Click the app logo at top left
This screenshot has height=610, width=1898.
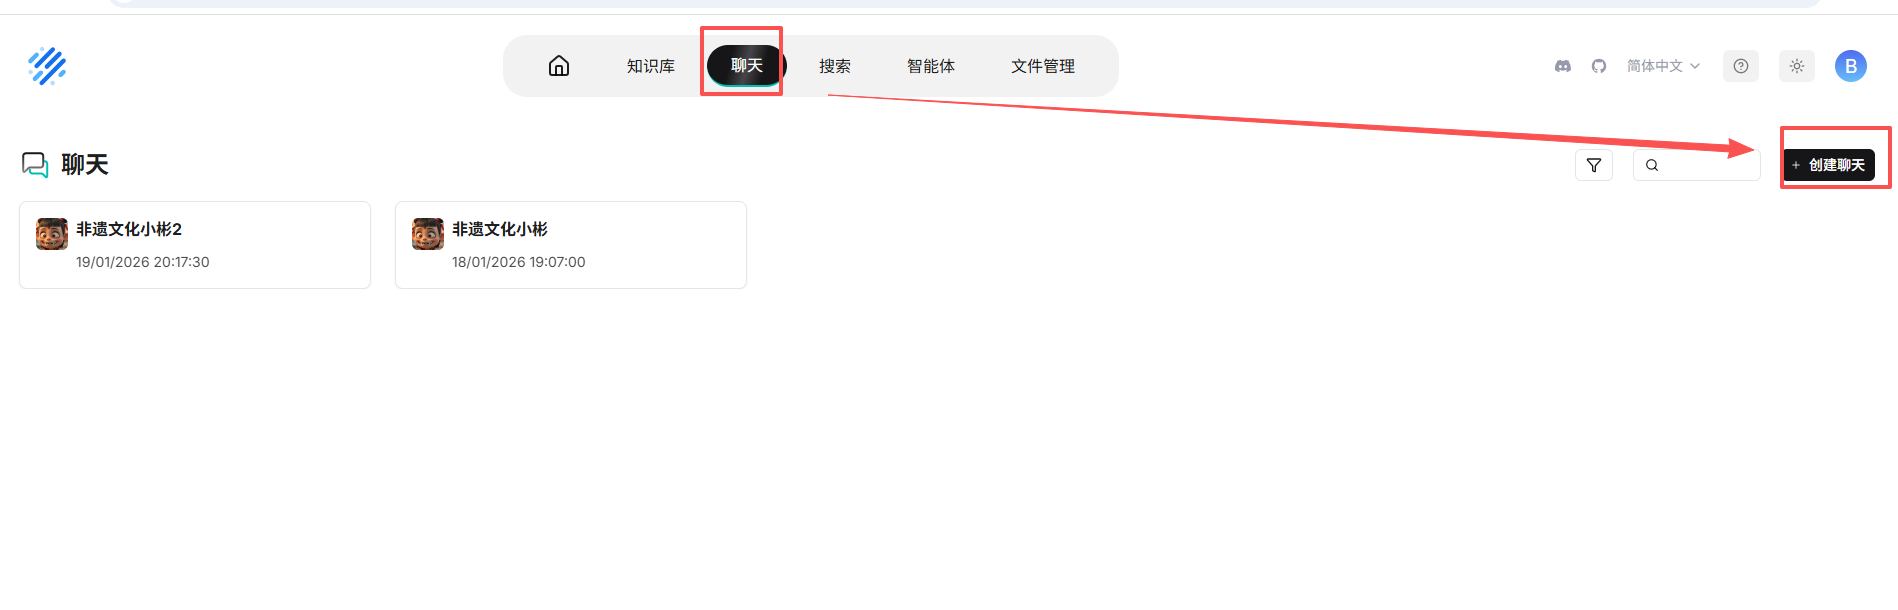[x=47, y=66]
